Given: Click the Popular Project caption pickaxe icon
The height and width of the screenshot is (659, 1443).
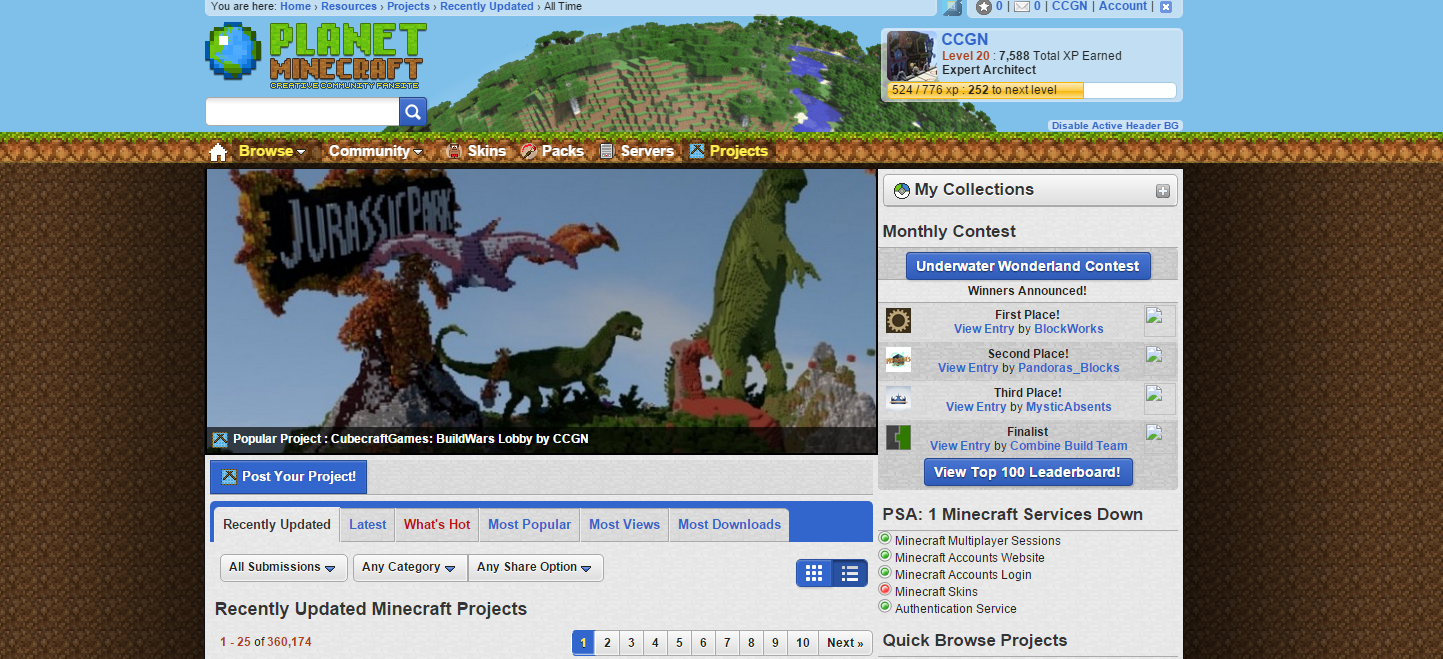Looking at the screenshot, I should tap(220, 439).
